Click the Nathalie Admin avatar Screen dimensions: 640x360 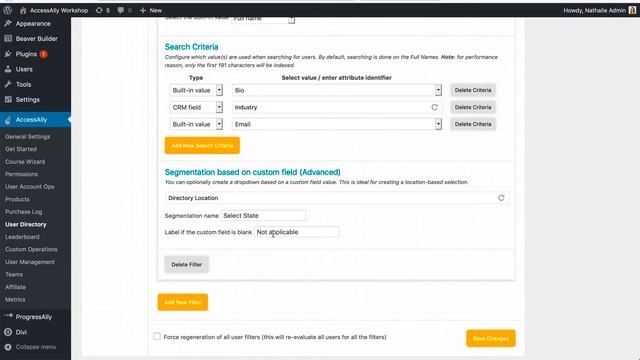click(x=632, y=10)
